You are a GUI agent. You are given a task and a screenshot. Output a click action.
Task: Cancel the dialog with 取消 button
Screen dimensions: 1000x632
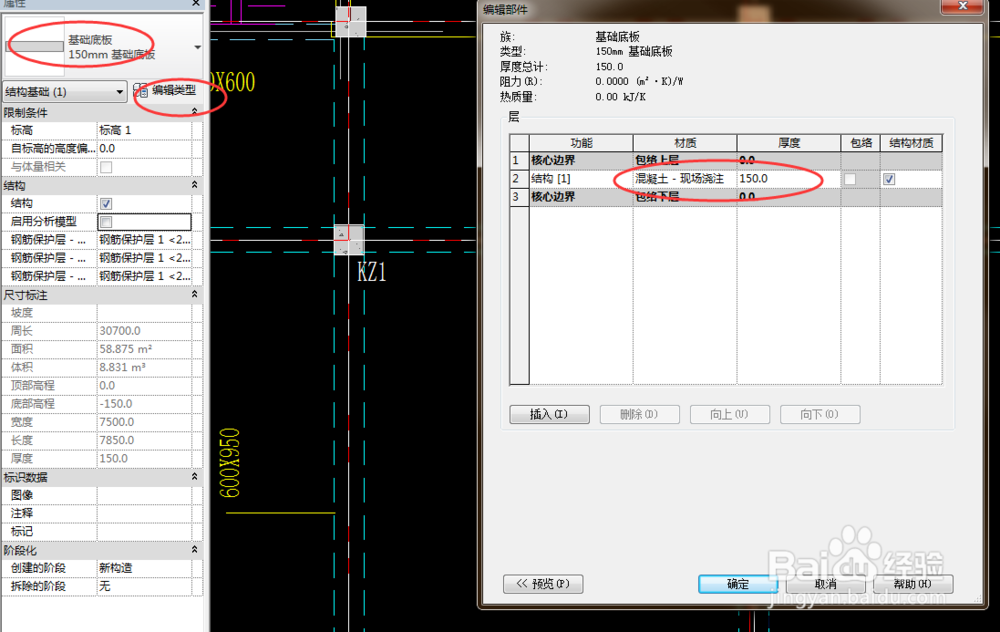[825, 584]
